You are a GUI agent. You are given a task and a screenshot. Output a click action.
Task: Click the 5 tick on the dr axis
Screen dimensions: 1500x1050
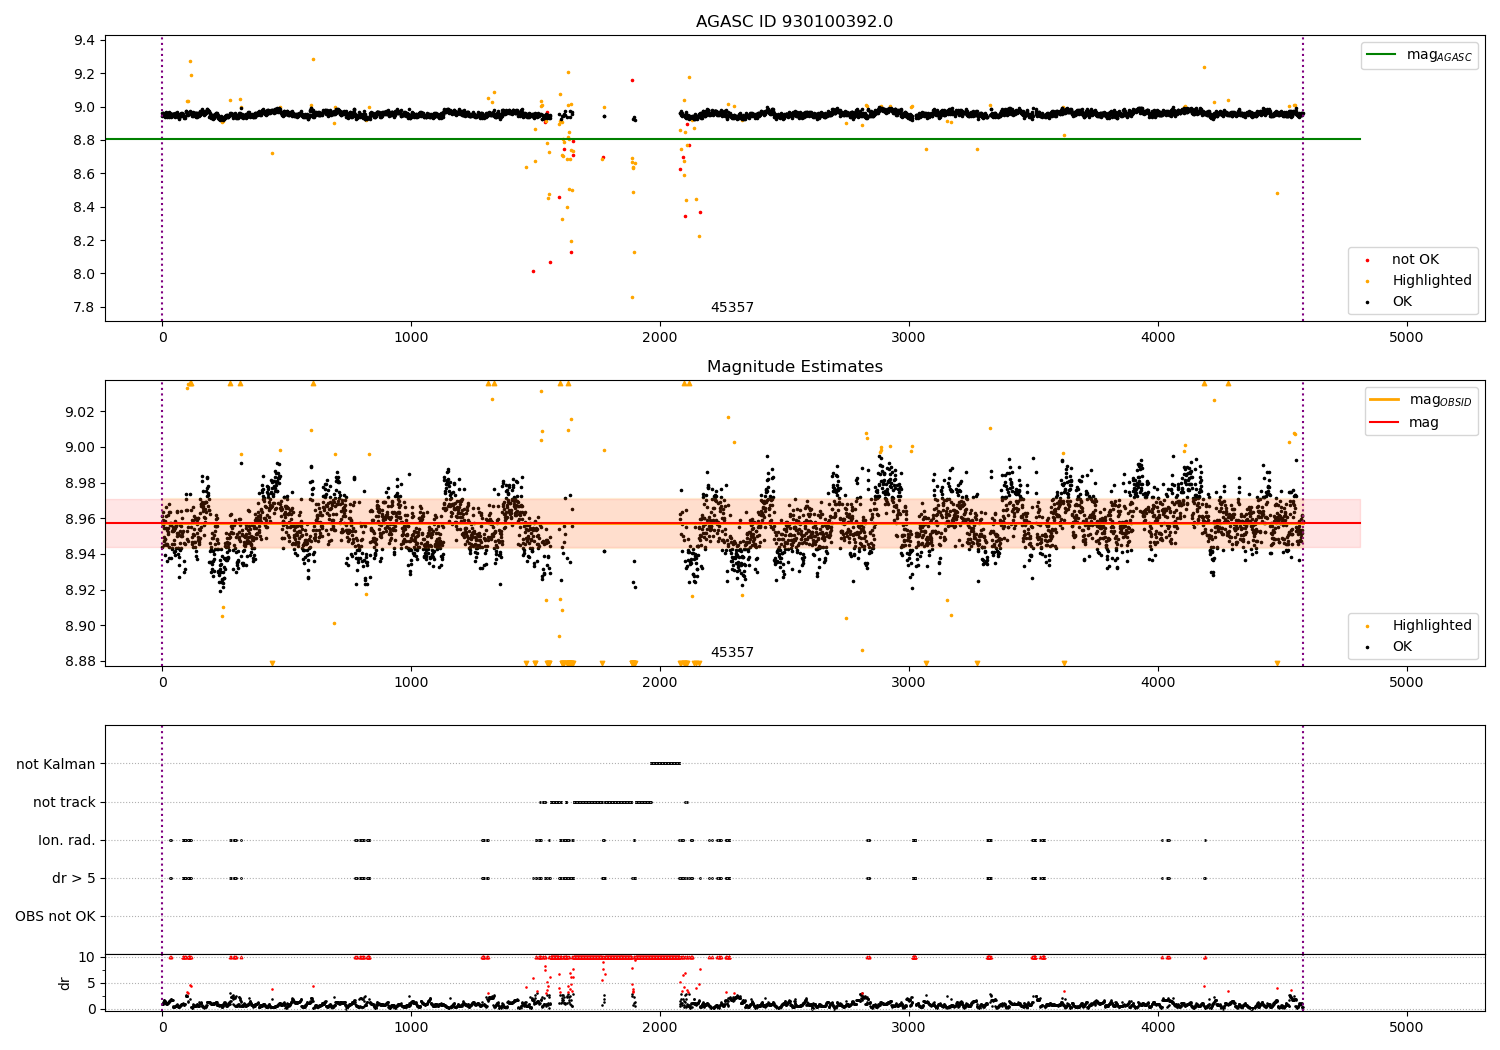(91, 984)
